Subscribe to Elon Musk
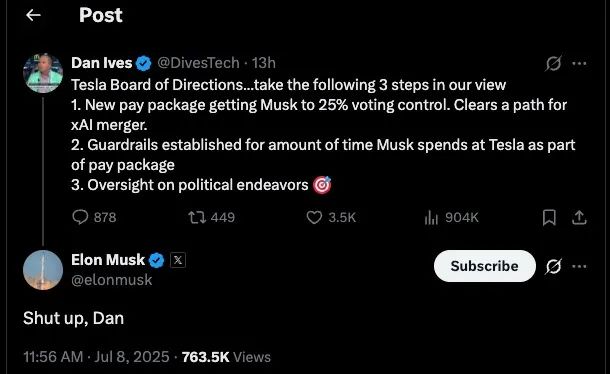Viewport: 610px width, 374px height. tap(484, 266)
